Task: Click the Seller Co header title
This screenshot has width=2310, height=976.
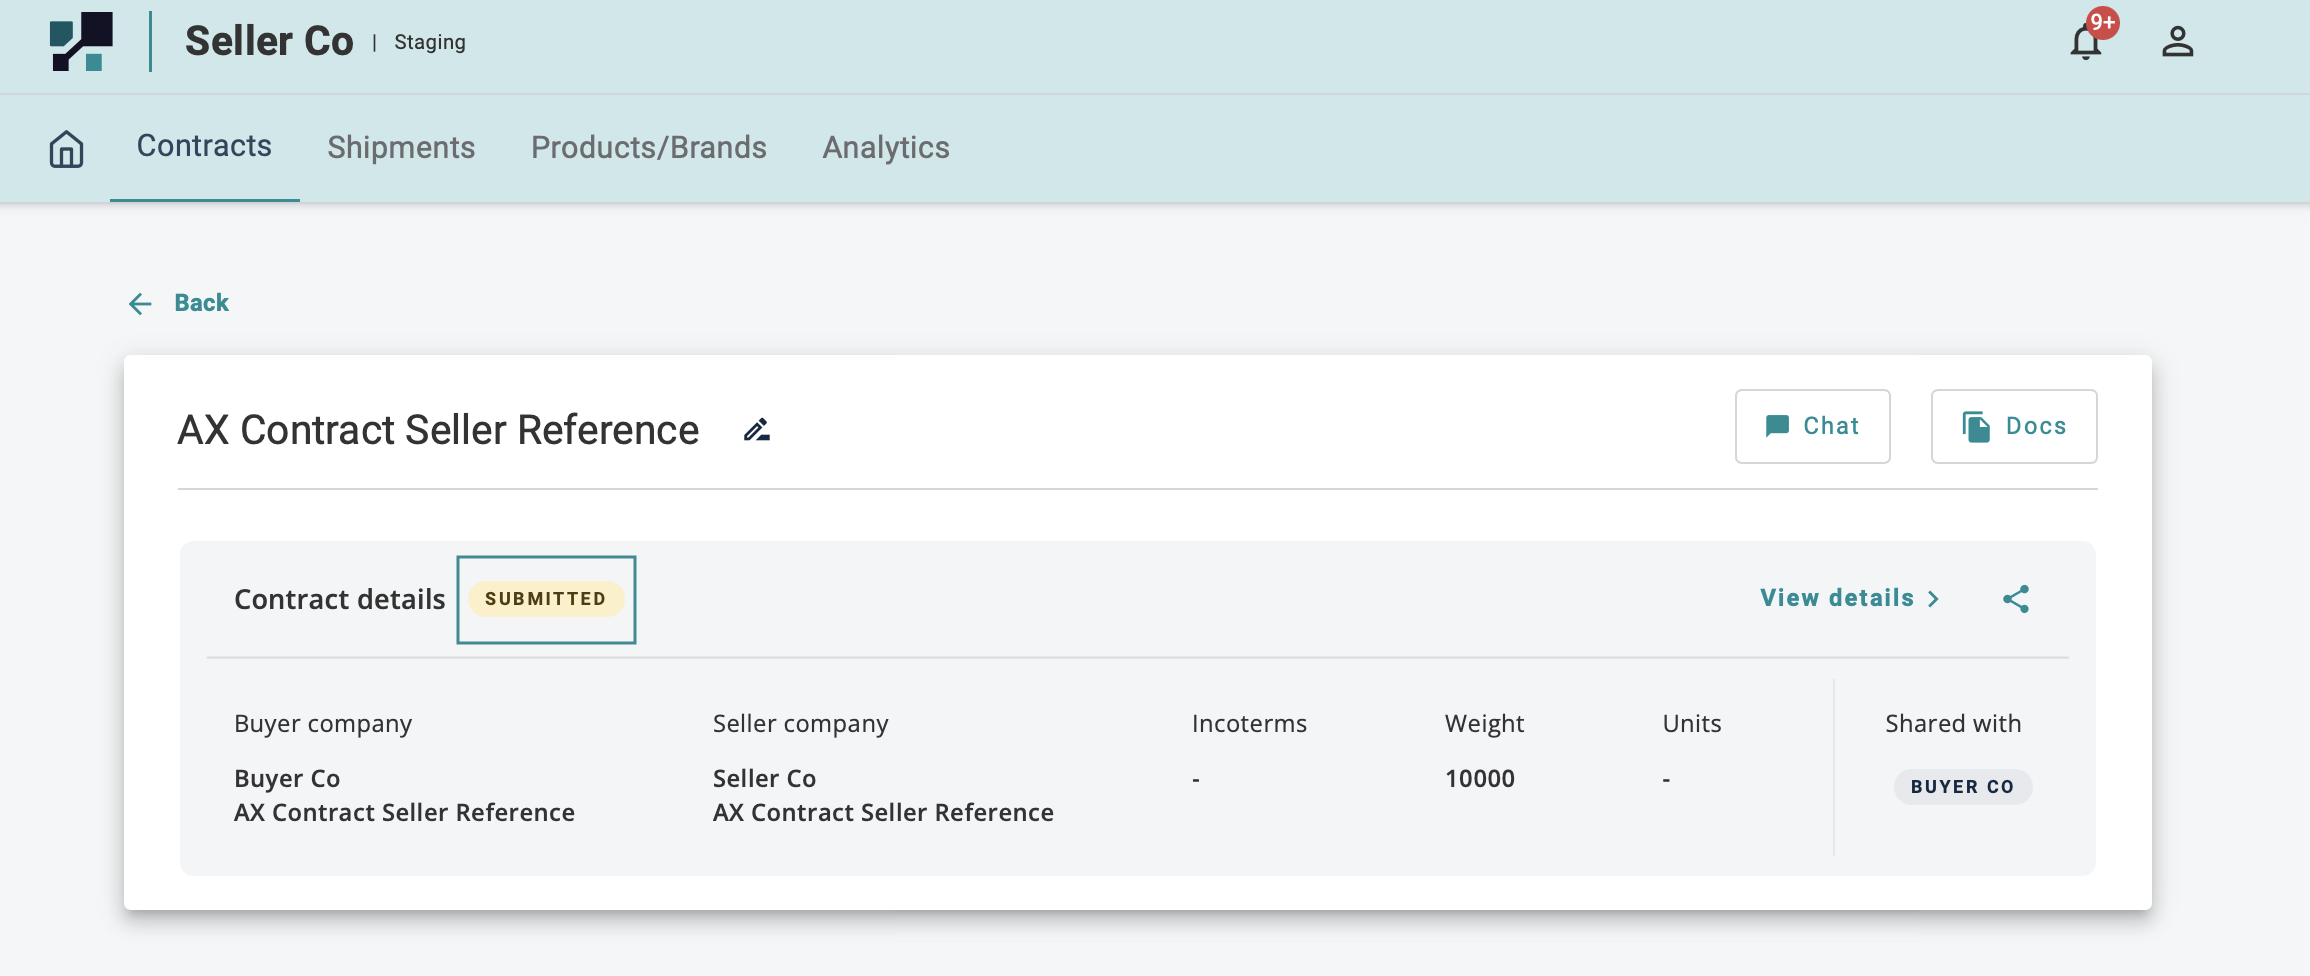Action: click(269, 42)
